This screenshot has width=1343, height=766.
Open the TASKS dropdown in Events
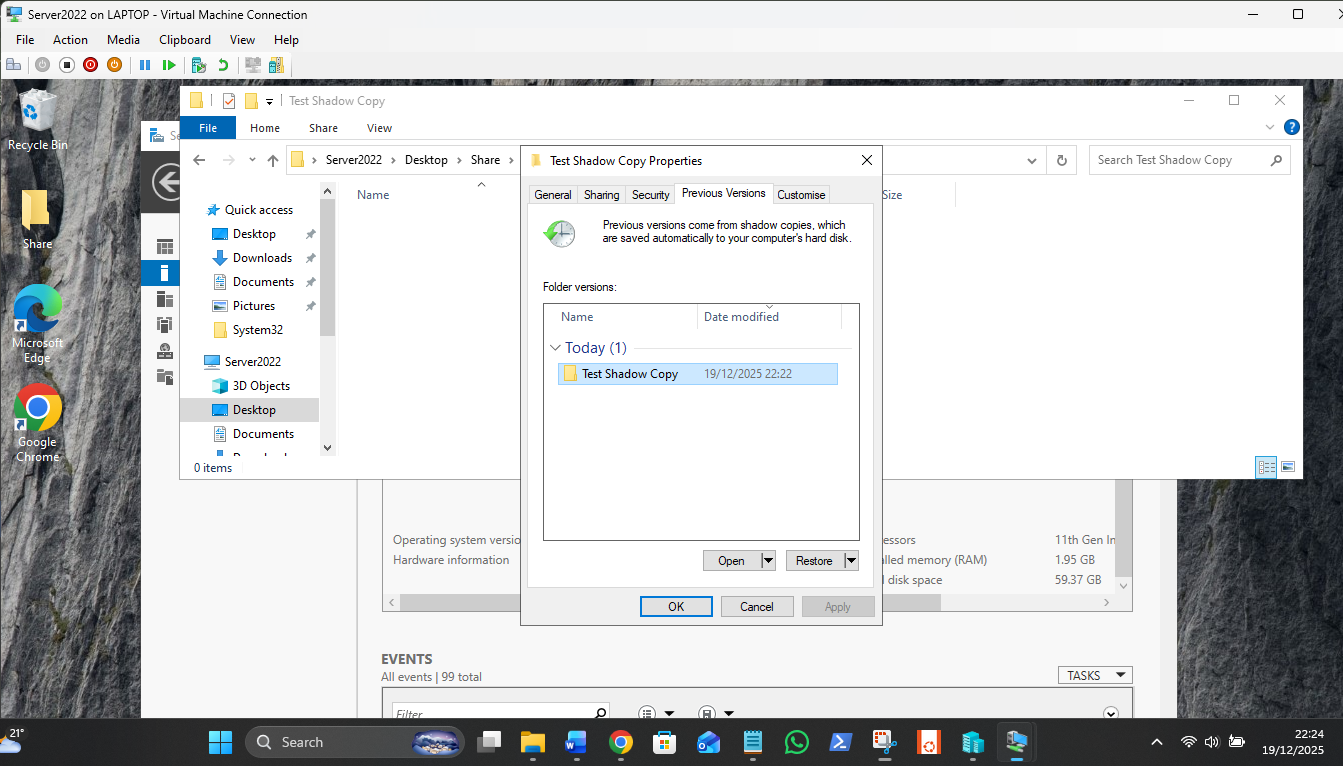click(1094, 675)
